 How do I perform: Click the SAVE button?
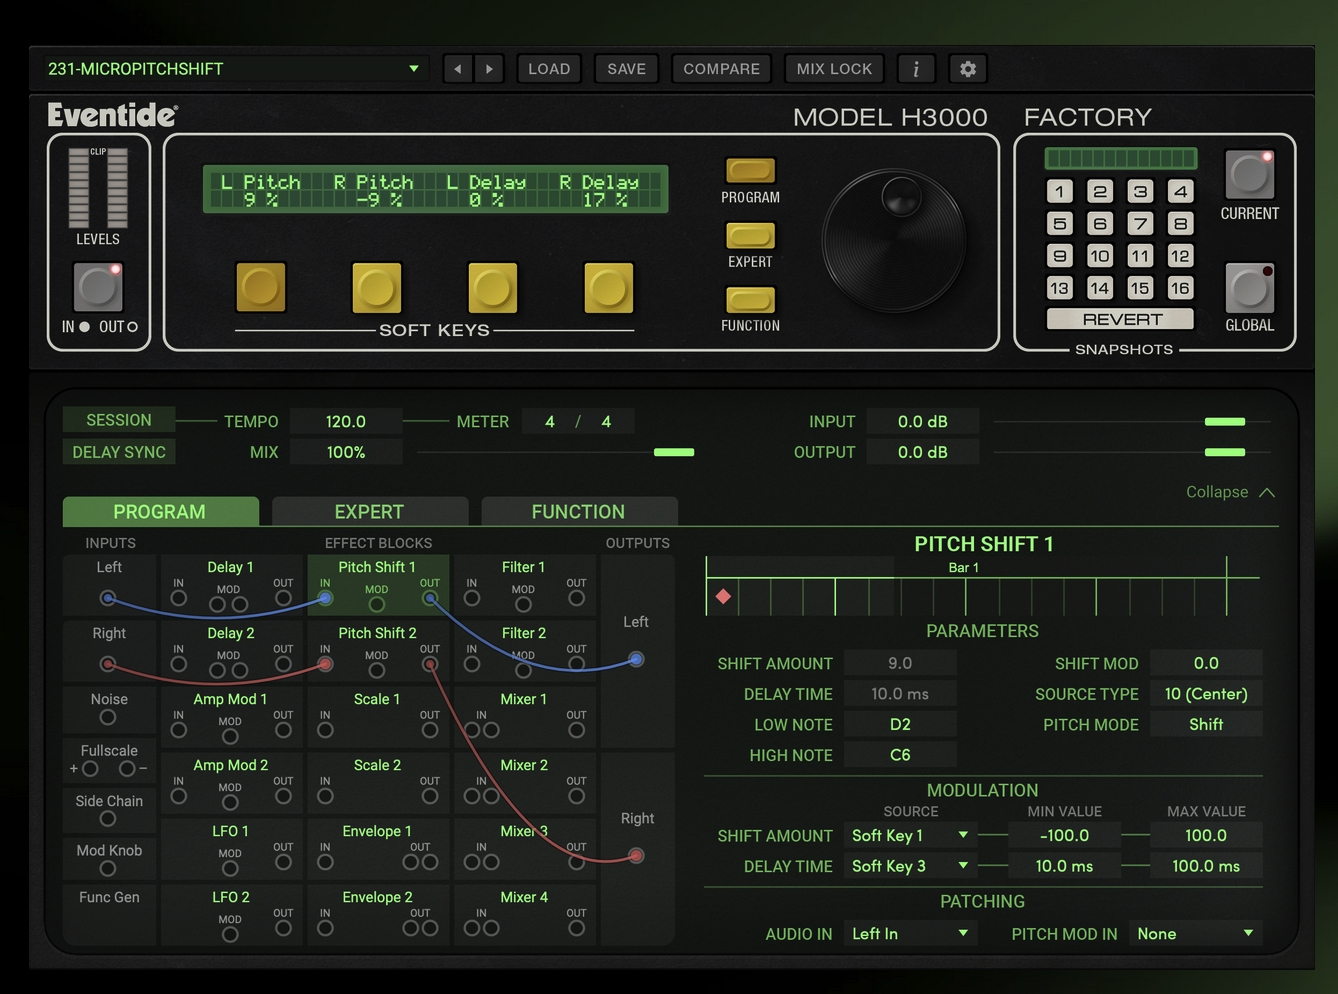[626, 69]
